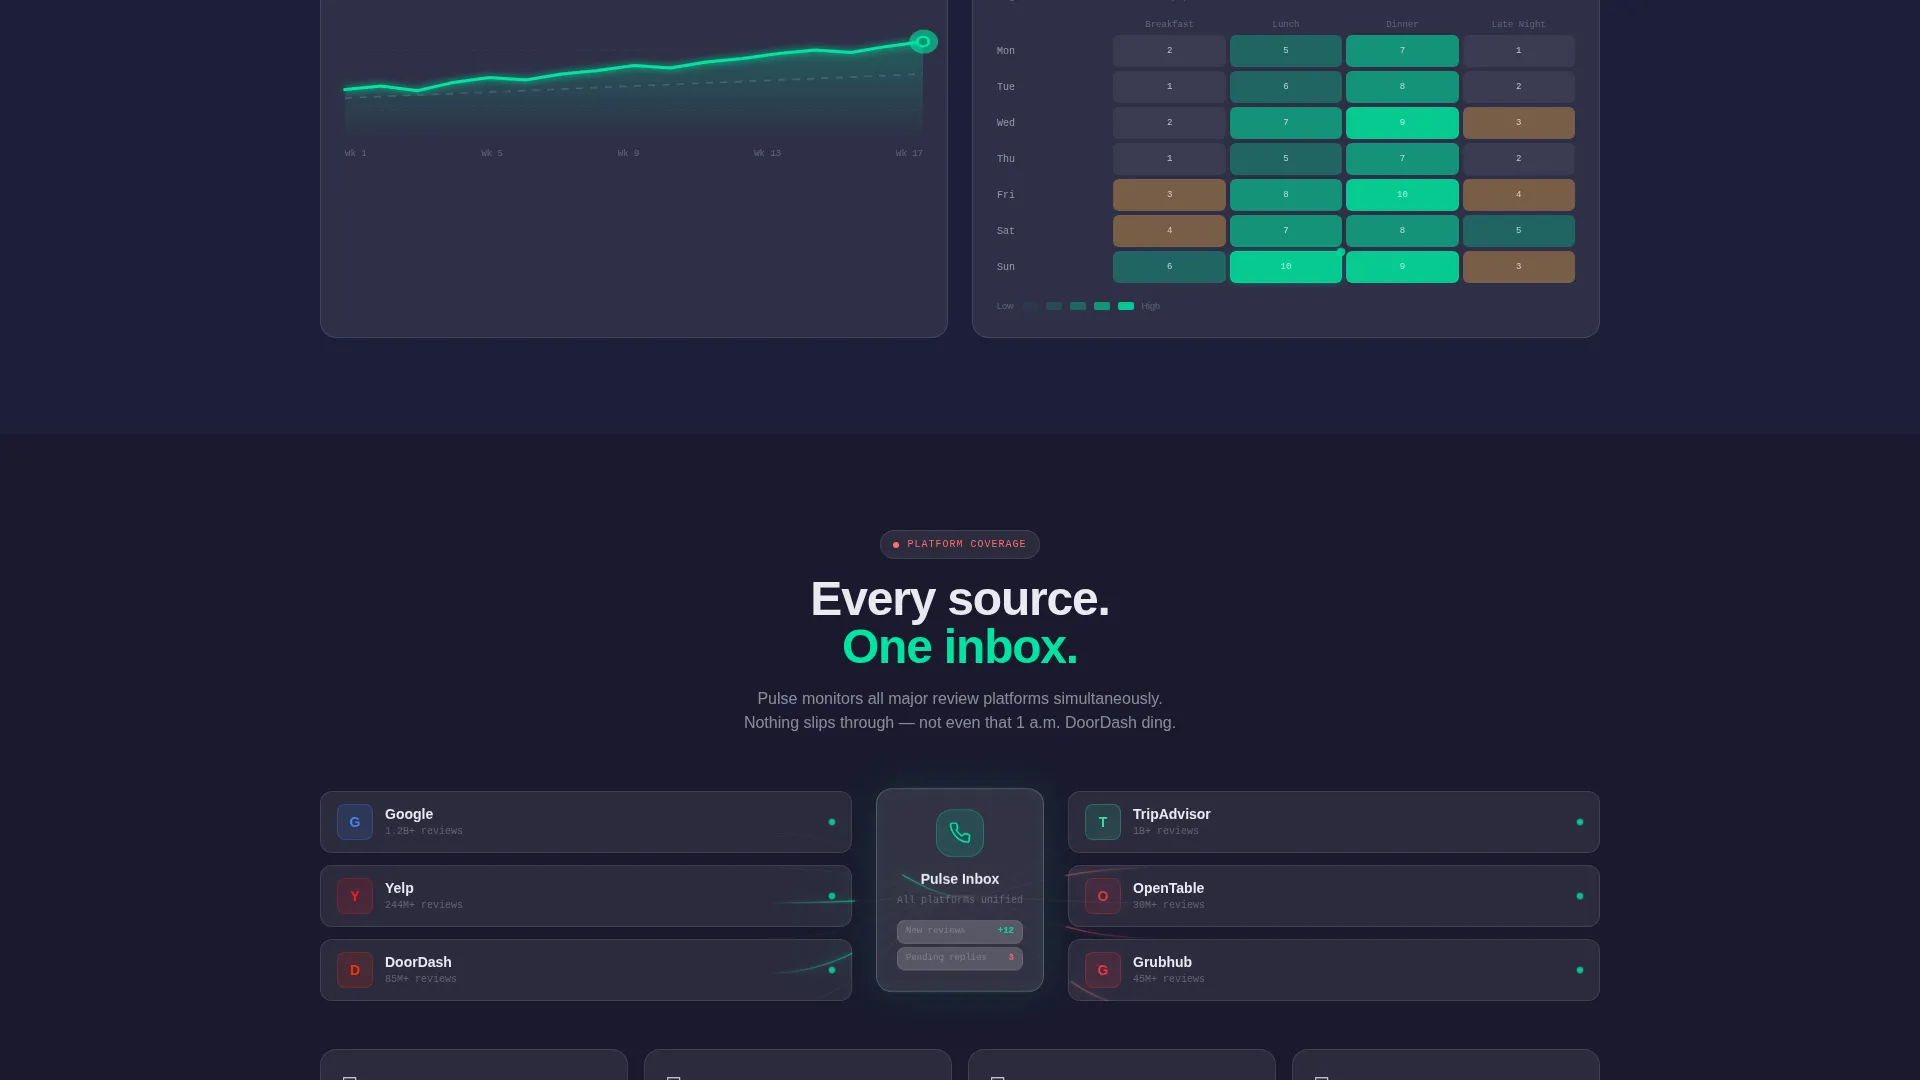This screenshot has width=1920, height=1080.
Task: Select the Sunday Breakfast cell showing 6
Action: coord(1169,267)
